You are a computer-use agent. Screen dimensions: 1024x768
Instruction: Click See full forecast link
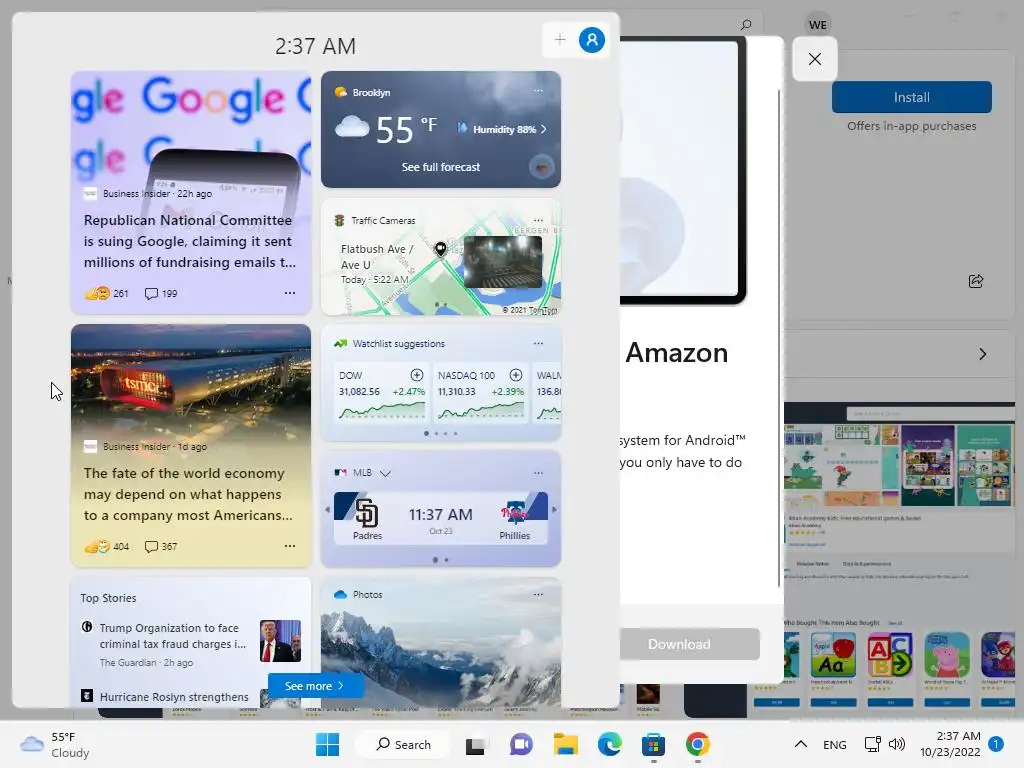pos(441,167)
